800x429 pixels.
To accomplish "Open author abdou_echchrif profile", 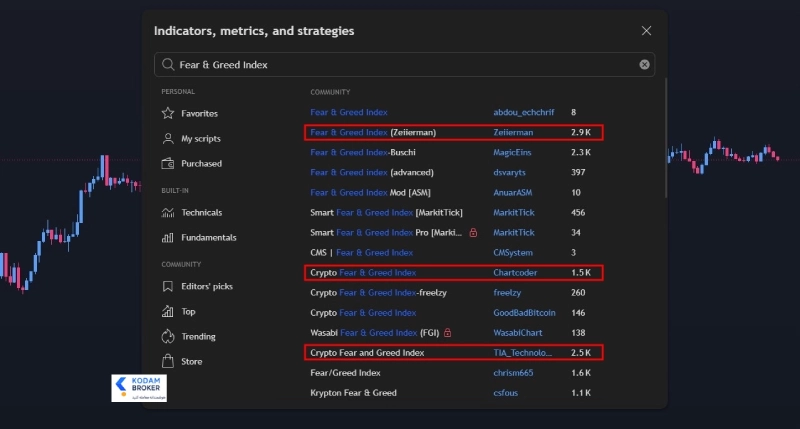I will coord(523,112).
